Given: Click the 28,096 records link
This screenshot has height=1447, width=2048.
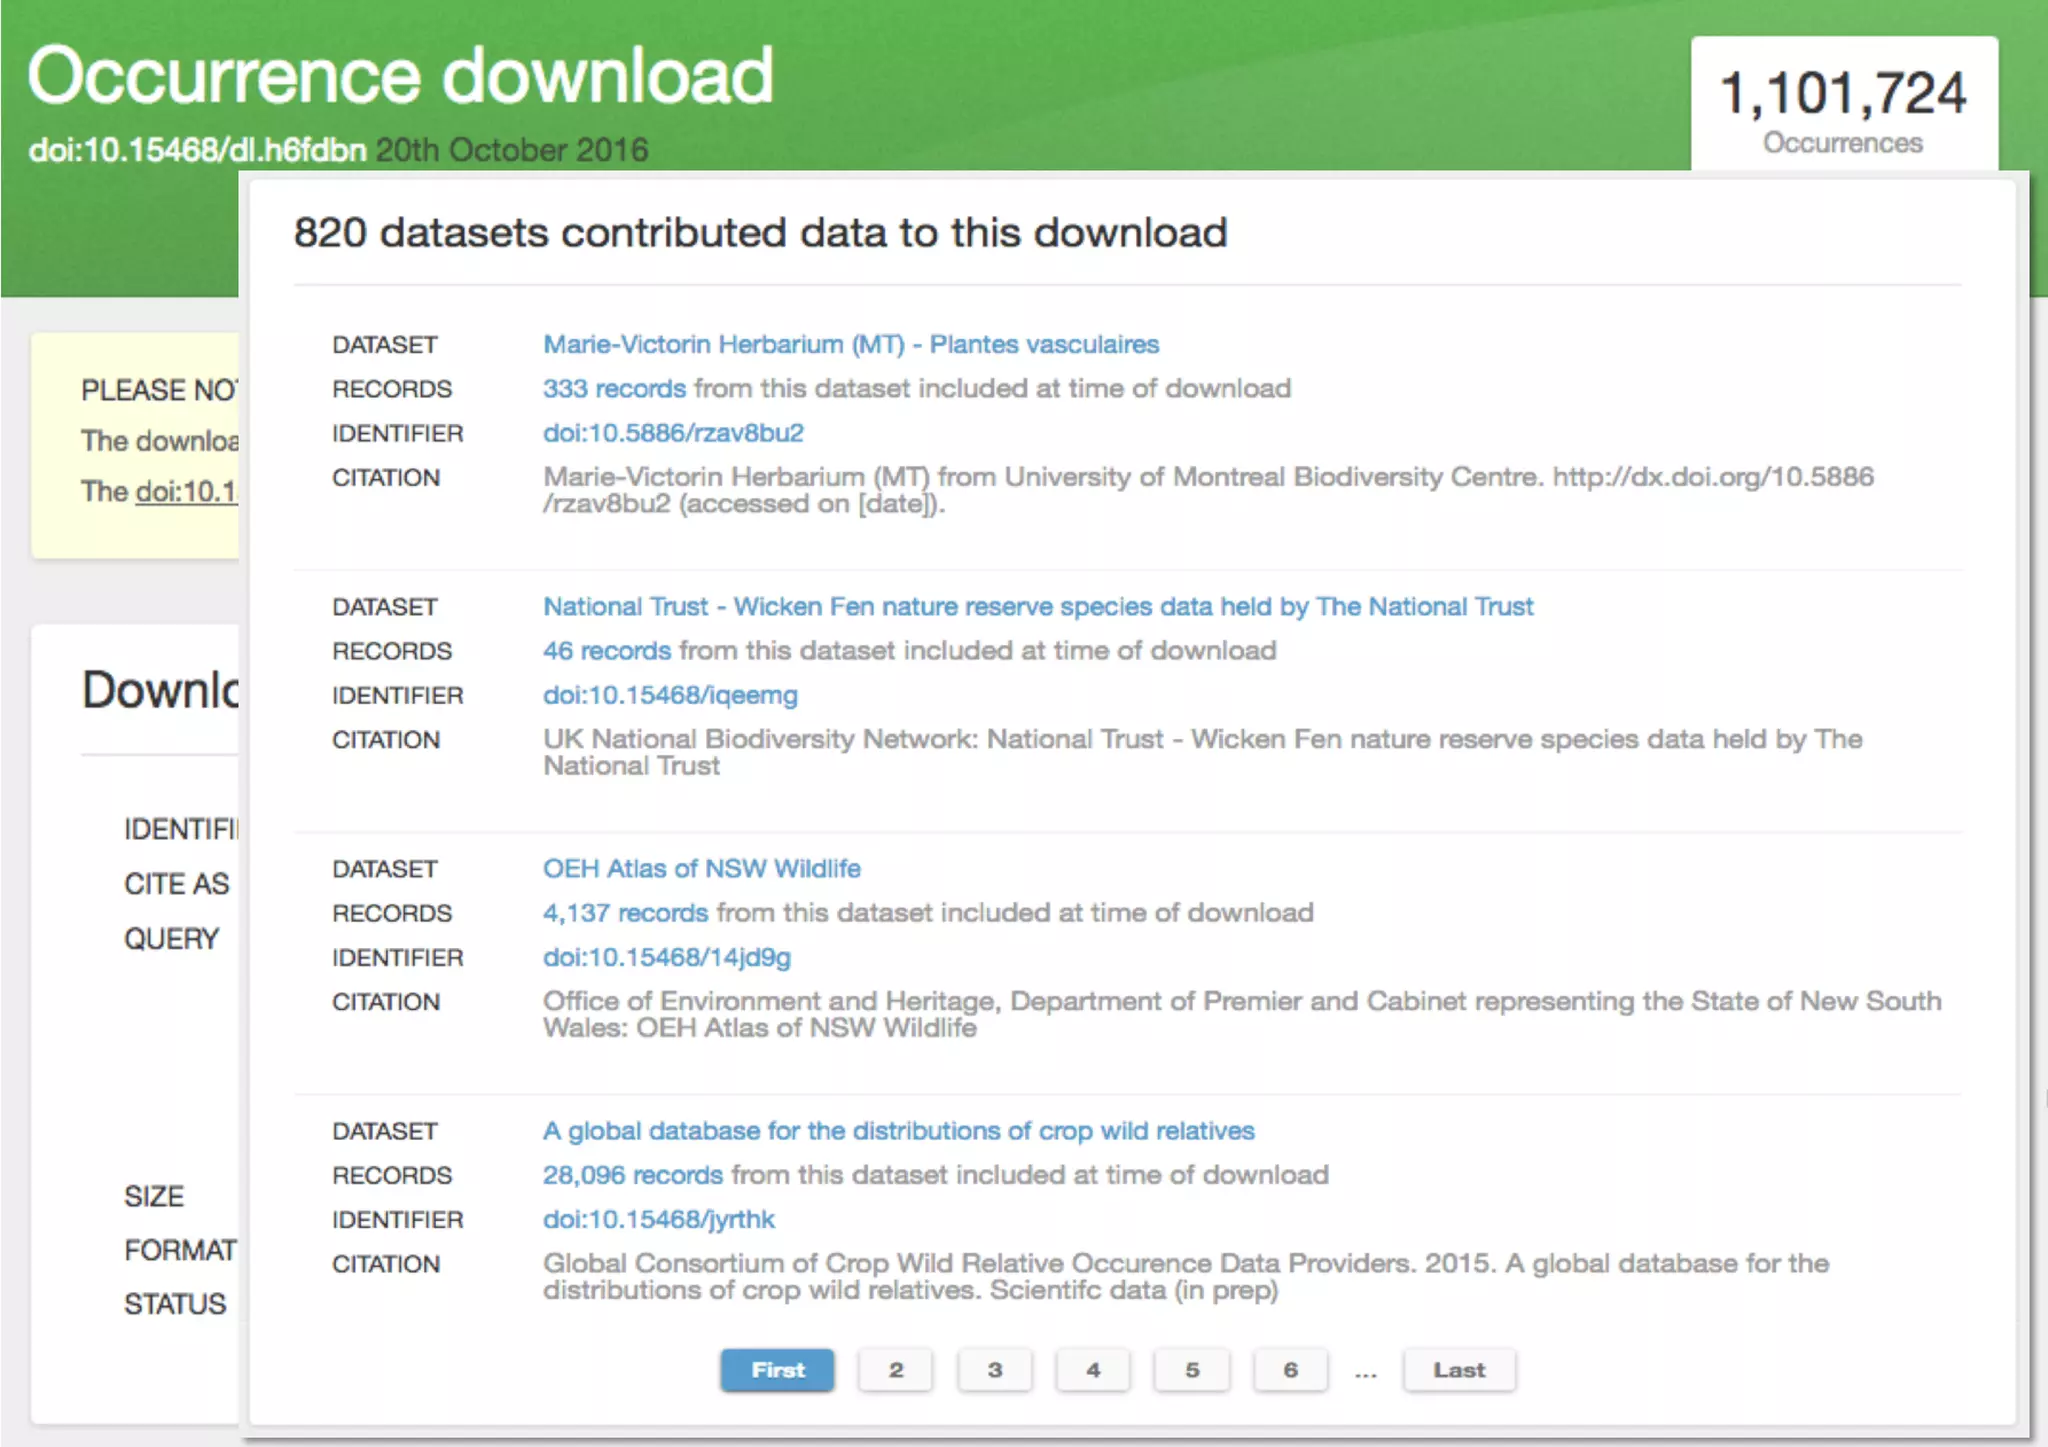Looking at the screenshot, I should click(632, 1175).
